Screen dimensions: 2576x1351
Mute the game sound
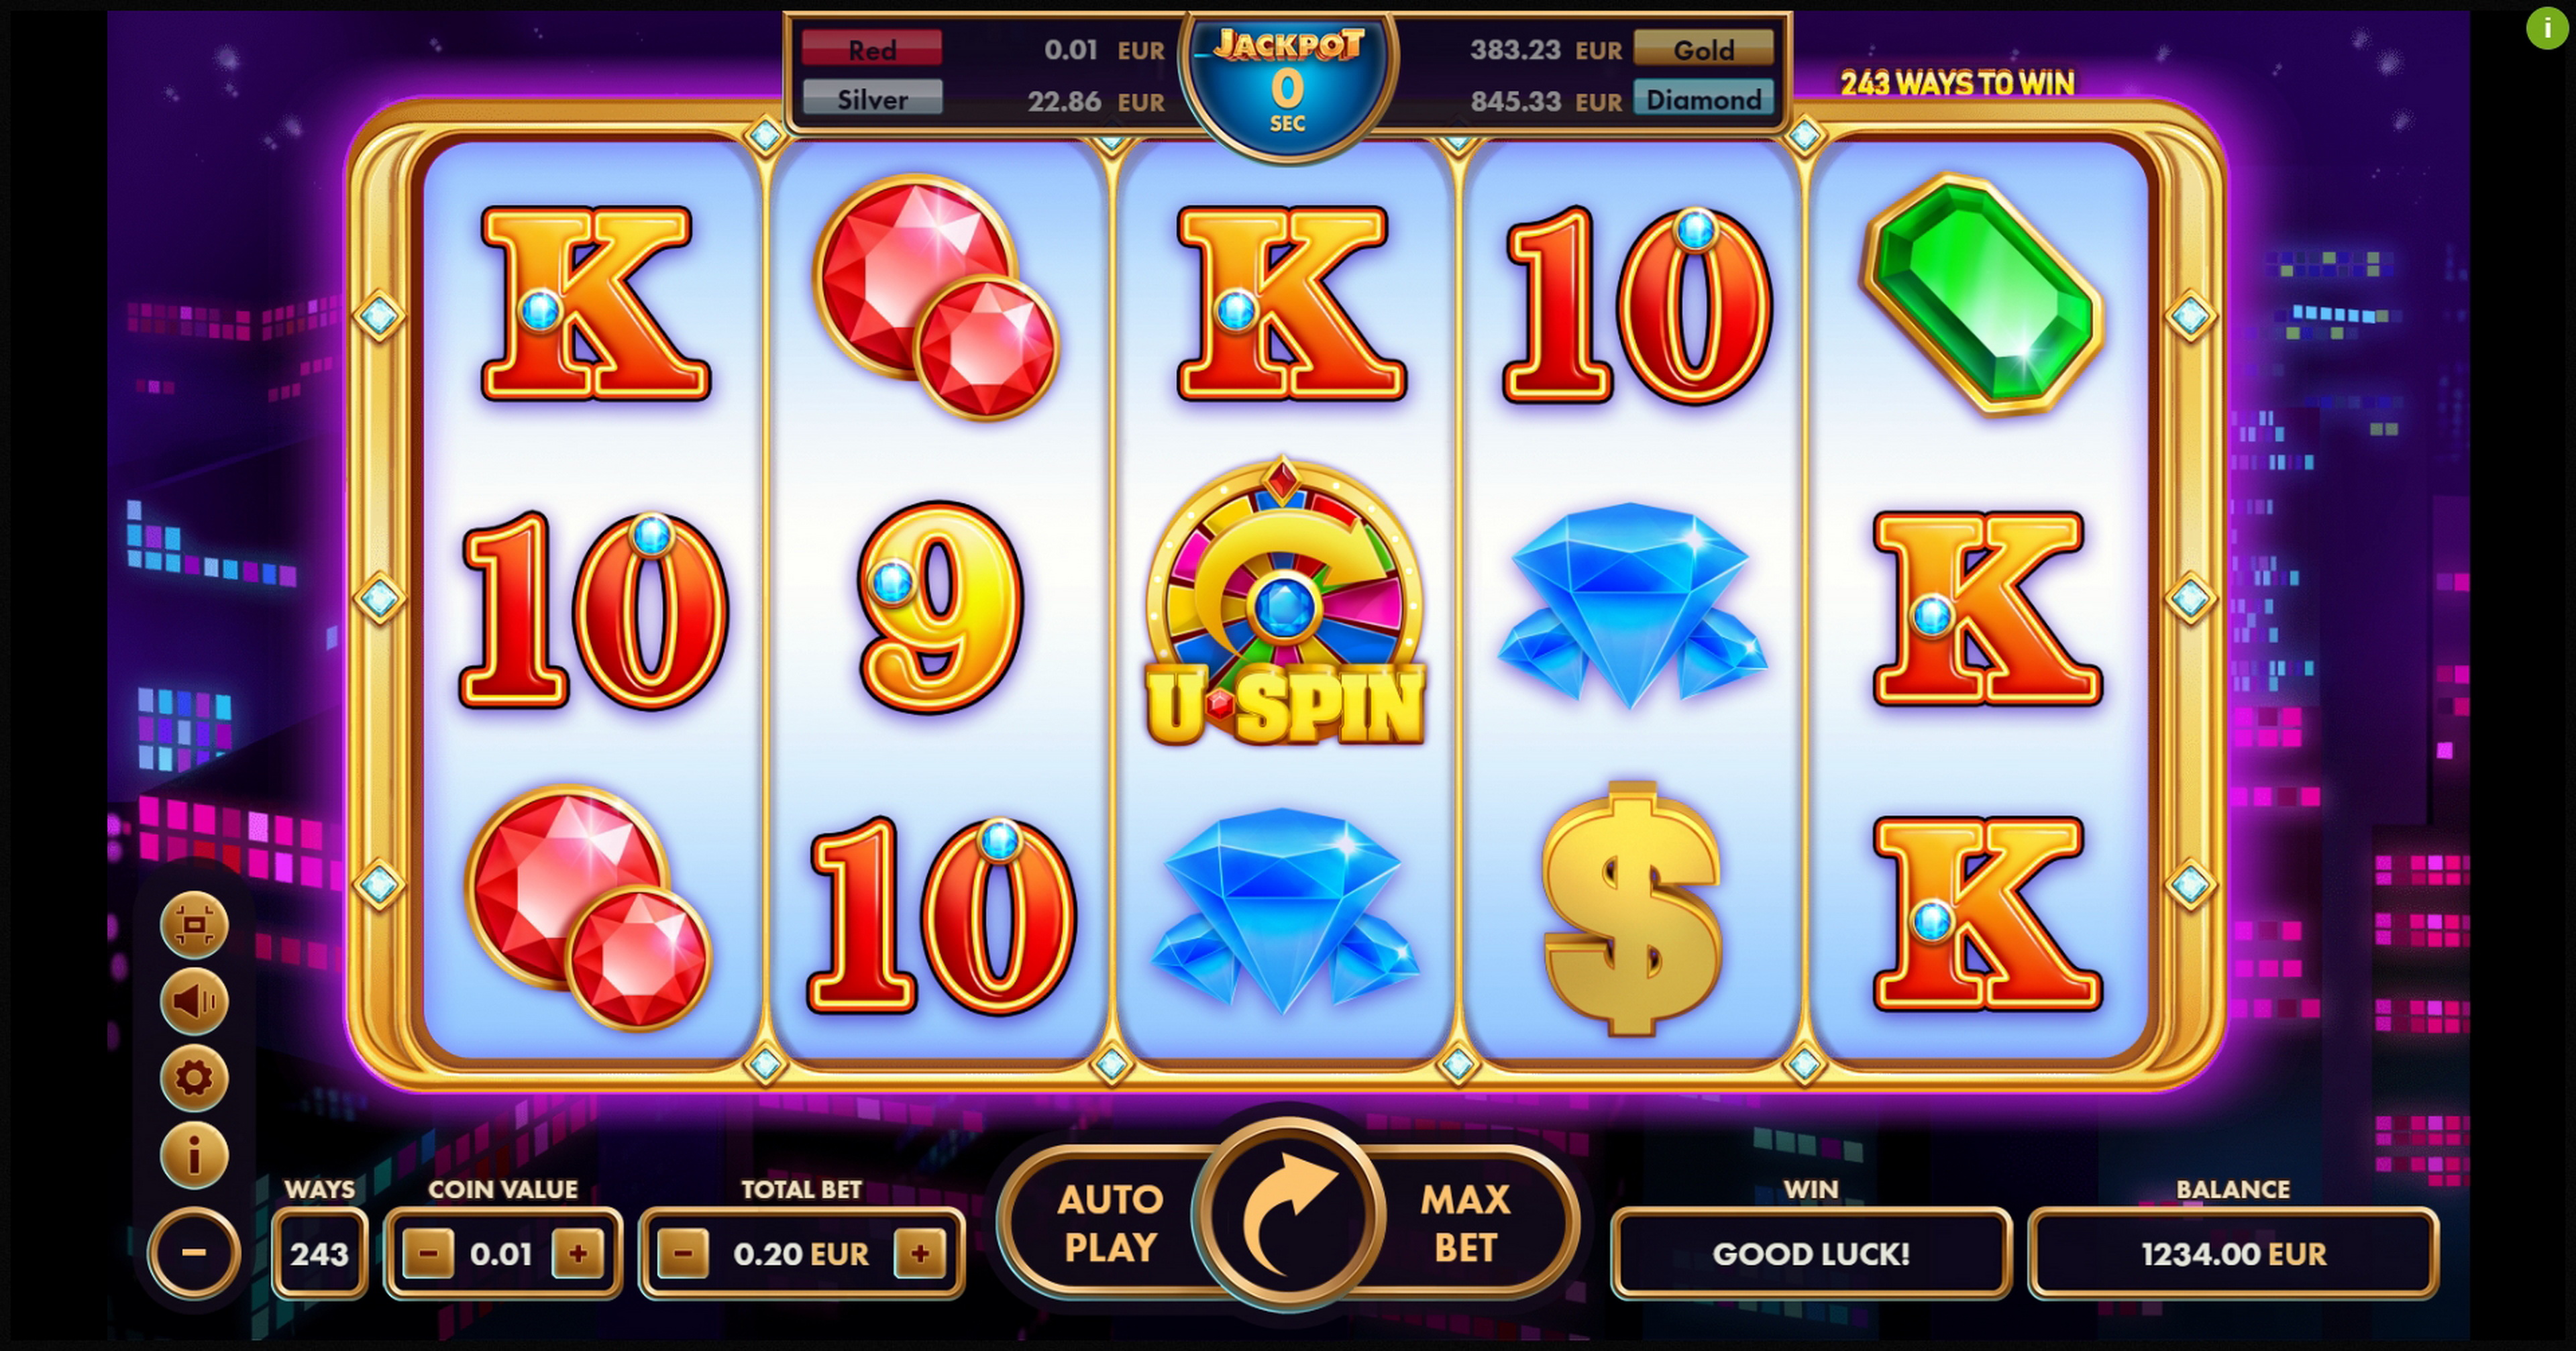pos(194,1001)
